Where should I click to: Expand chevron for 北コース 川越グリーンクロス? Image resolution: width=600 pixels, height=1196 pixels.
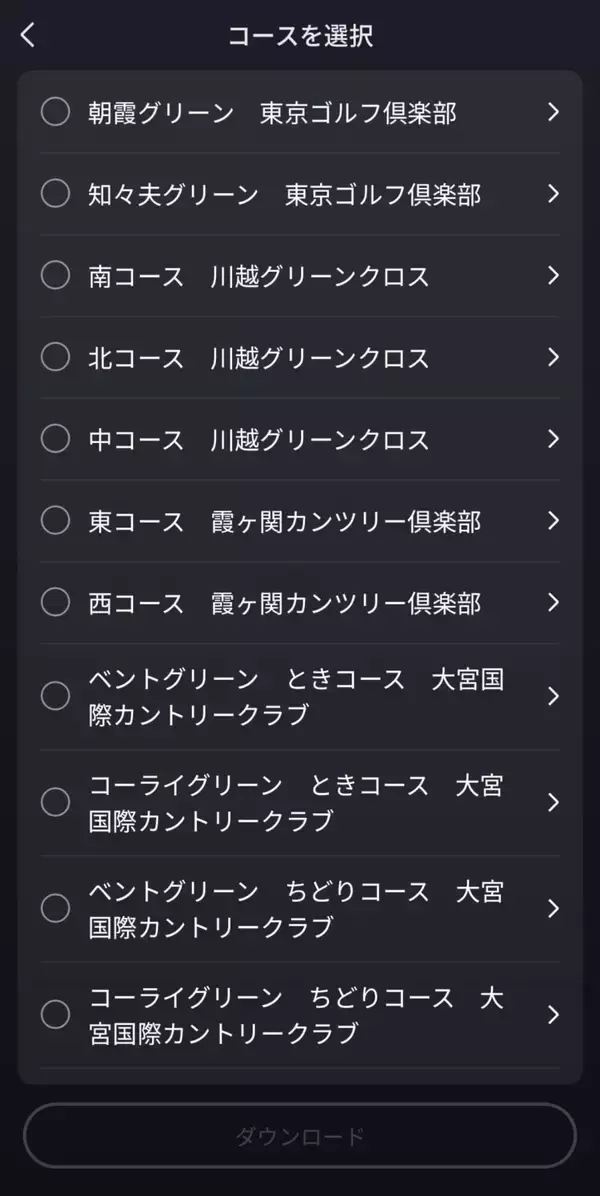[x=553, y=357]
